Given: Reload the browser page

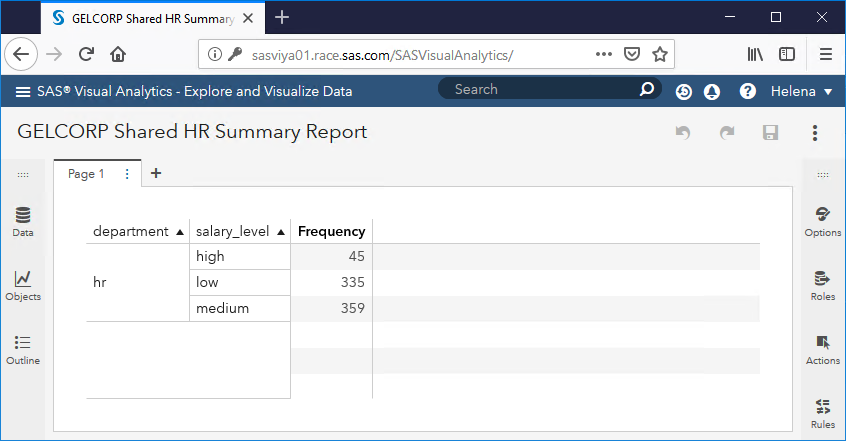Looking at the screenshot, I should 87,54.
